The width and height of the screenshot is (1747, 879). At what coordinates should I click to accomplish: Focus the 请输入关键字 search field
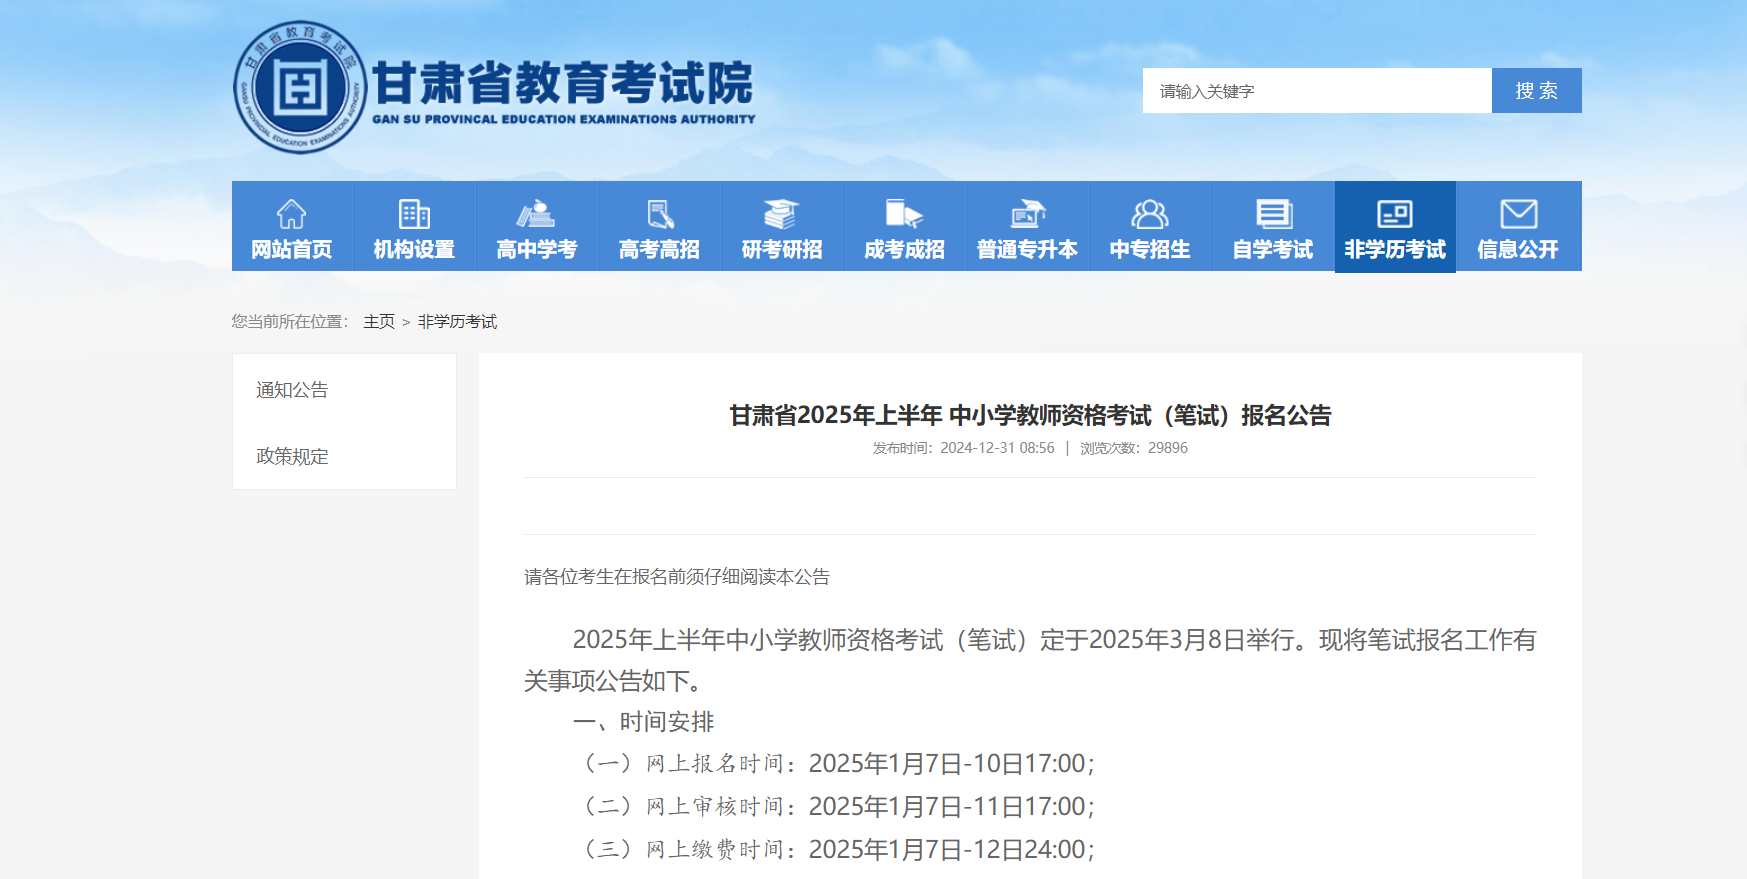1317,91
